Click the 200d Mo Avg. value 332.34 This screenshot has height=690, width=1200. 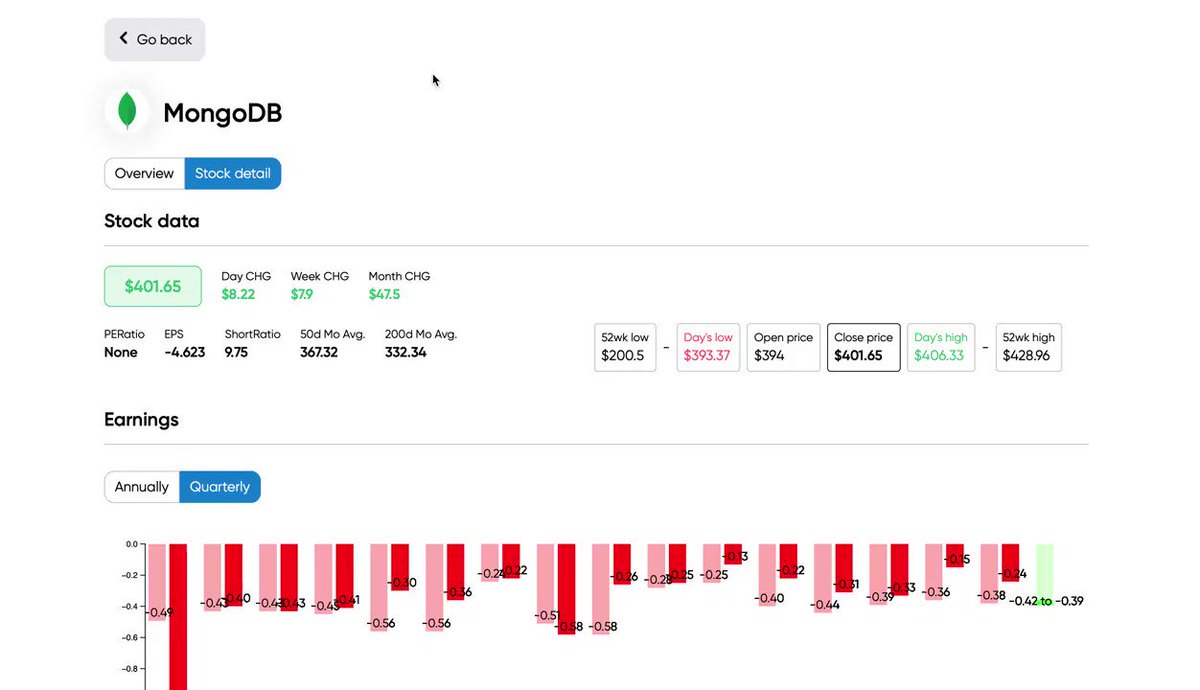click(406, 352)
